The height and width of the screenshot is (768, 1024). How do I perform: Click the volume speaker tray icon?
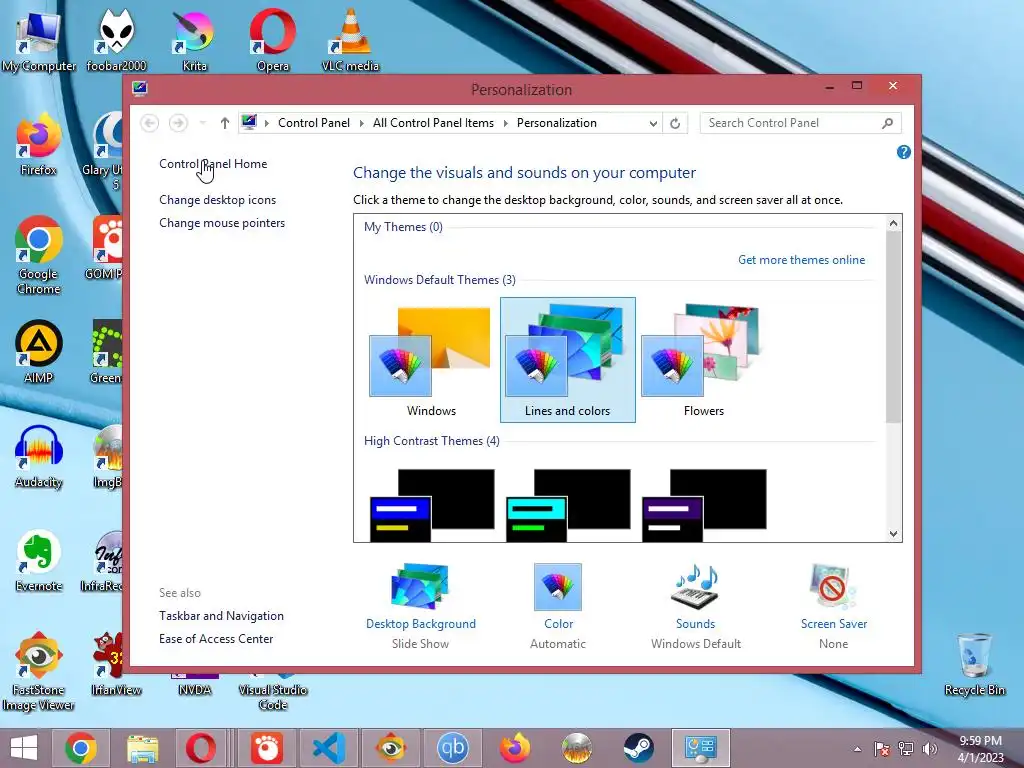tap(929, 748)
